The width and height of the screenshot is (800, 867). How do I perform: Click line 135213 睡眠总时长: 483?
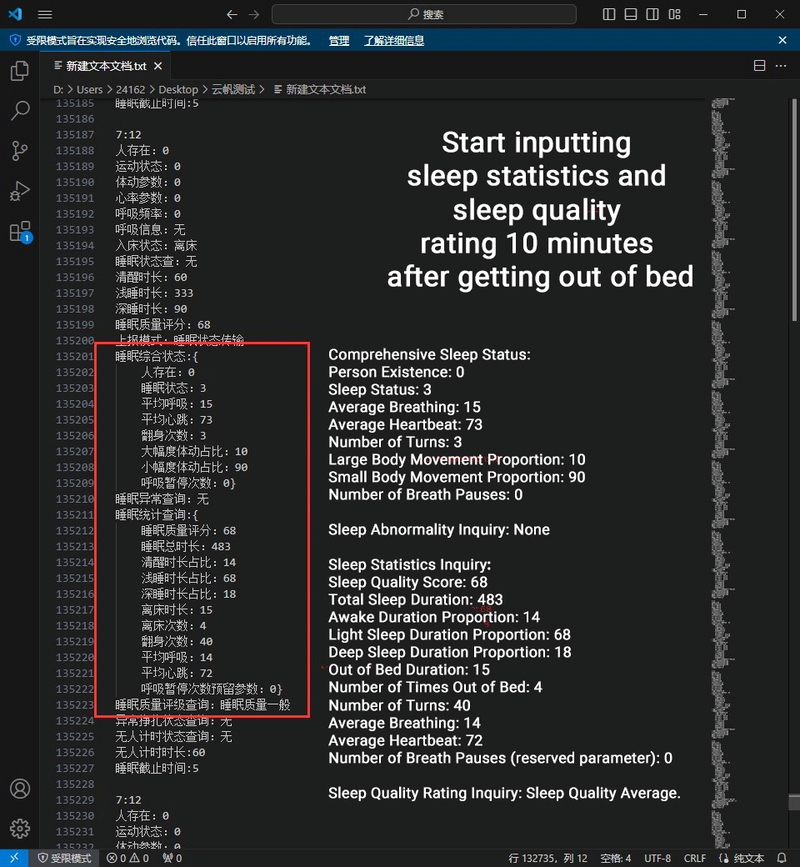186,546
